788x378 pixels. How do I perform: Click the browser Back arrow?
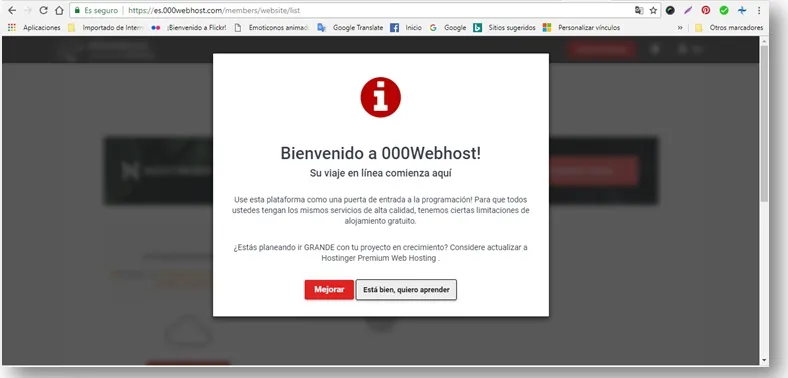[x=12, y=10]
